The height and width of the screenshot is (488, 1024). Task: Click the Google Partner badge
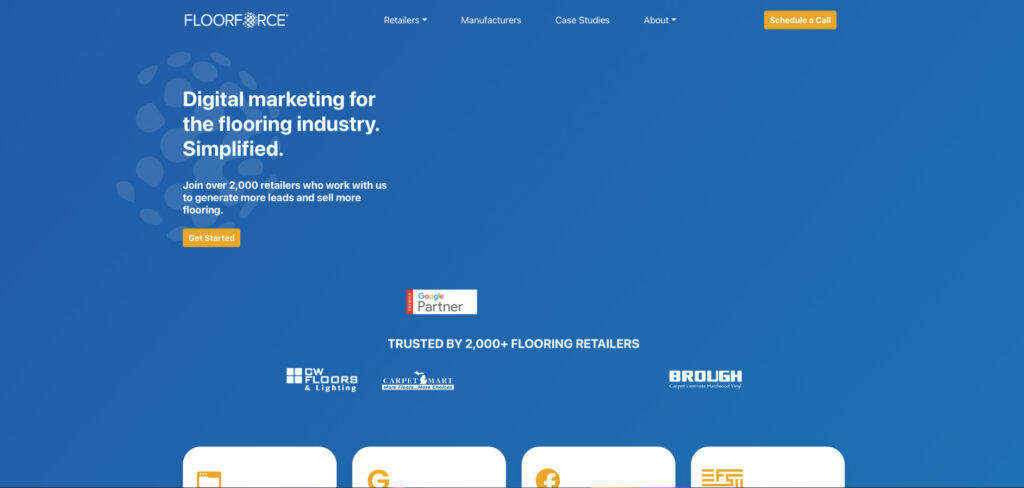(x=441, y=302)
